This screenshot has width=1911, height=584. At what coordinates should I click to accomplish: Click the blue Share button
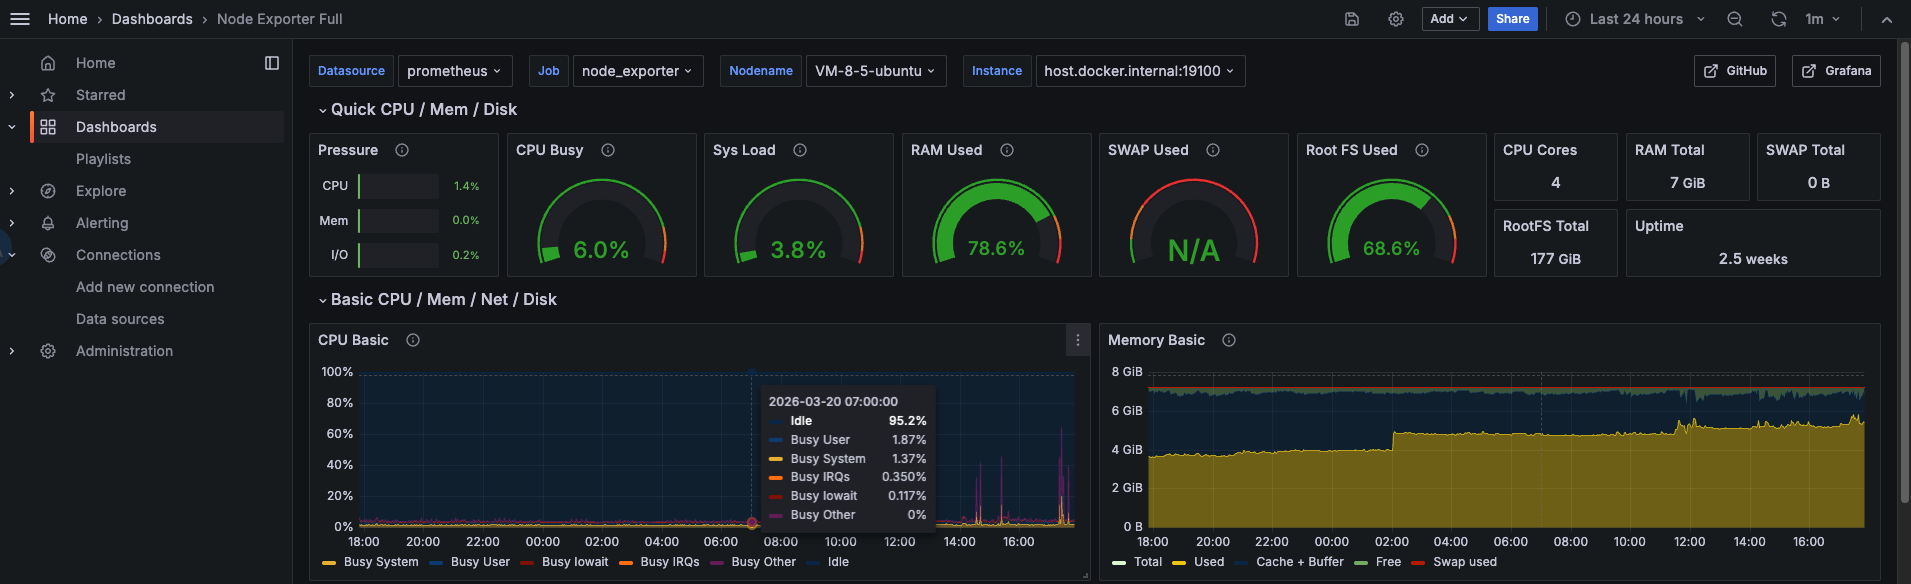[x=1512, y=19]
